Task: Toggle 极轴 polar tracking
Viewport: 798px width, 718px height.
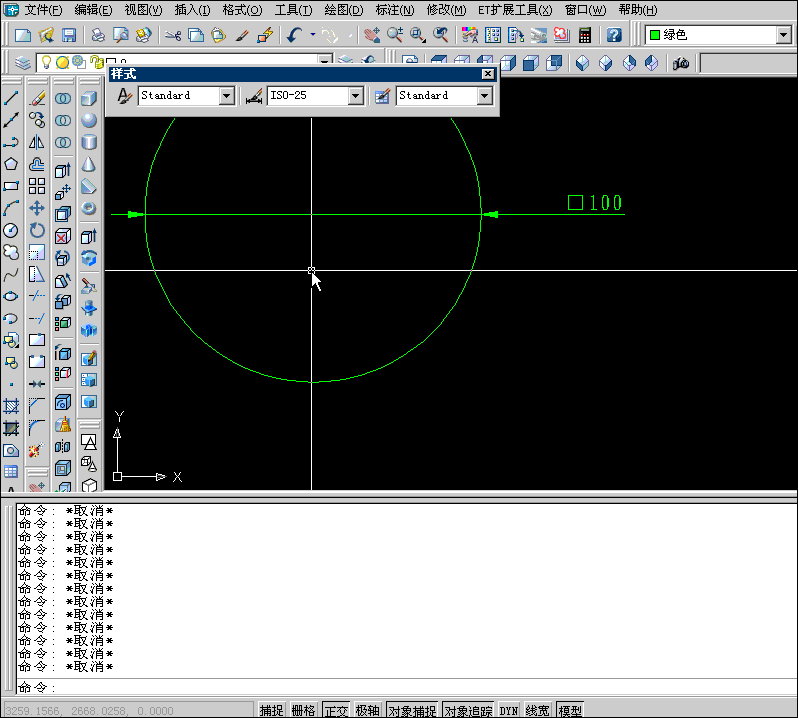Action: pyautogui.click(x=367, y=710)
